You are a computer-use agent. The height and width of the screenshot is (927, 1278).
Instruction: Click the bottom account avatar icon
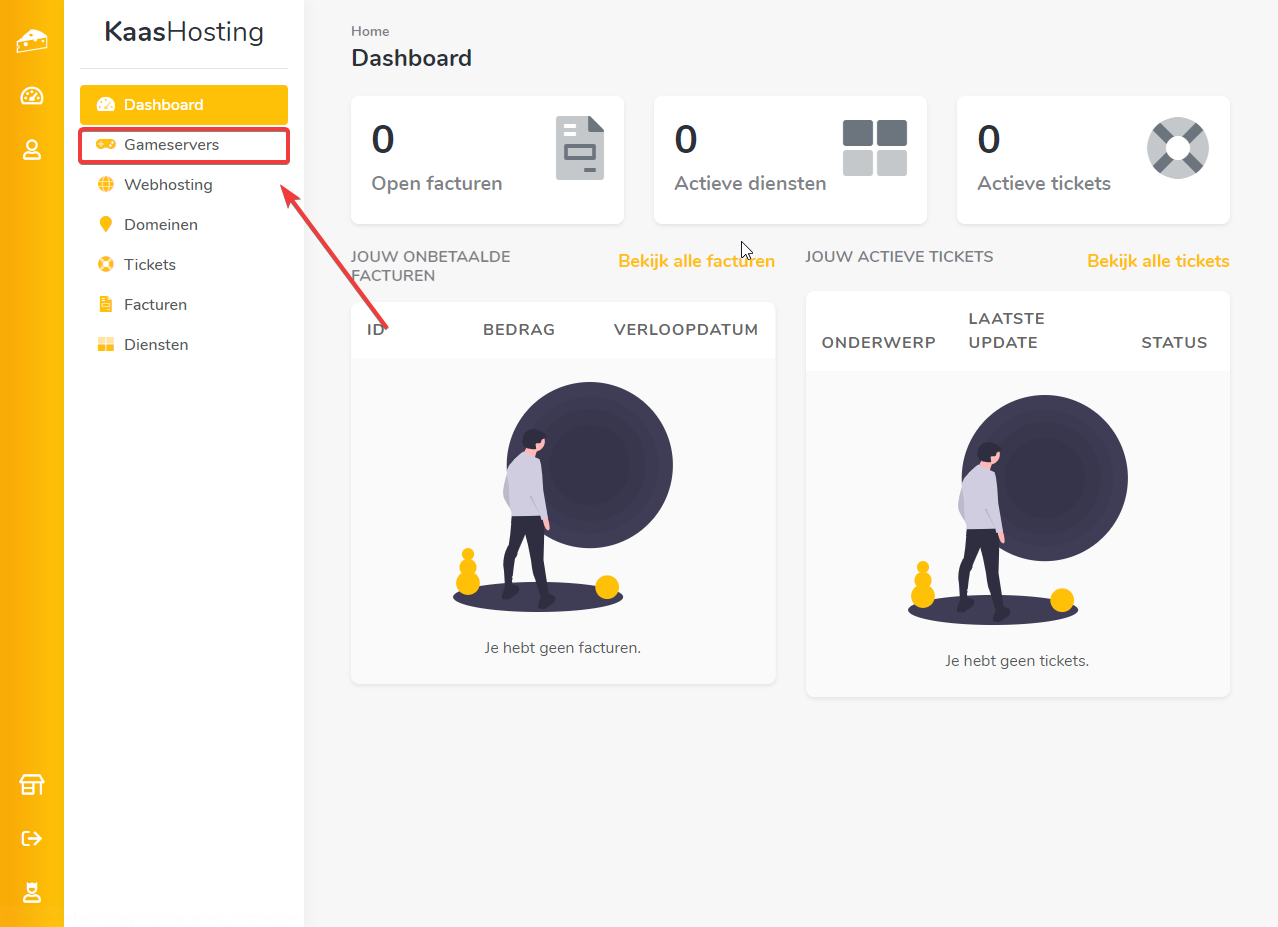click(32, 892)
